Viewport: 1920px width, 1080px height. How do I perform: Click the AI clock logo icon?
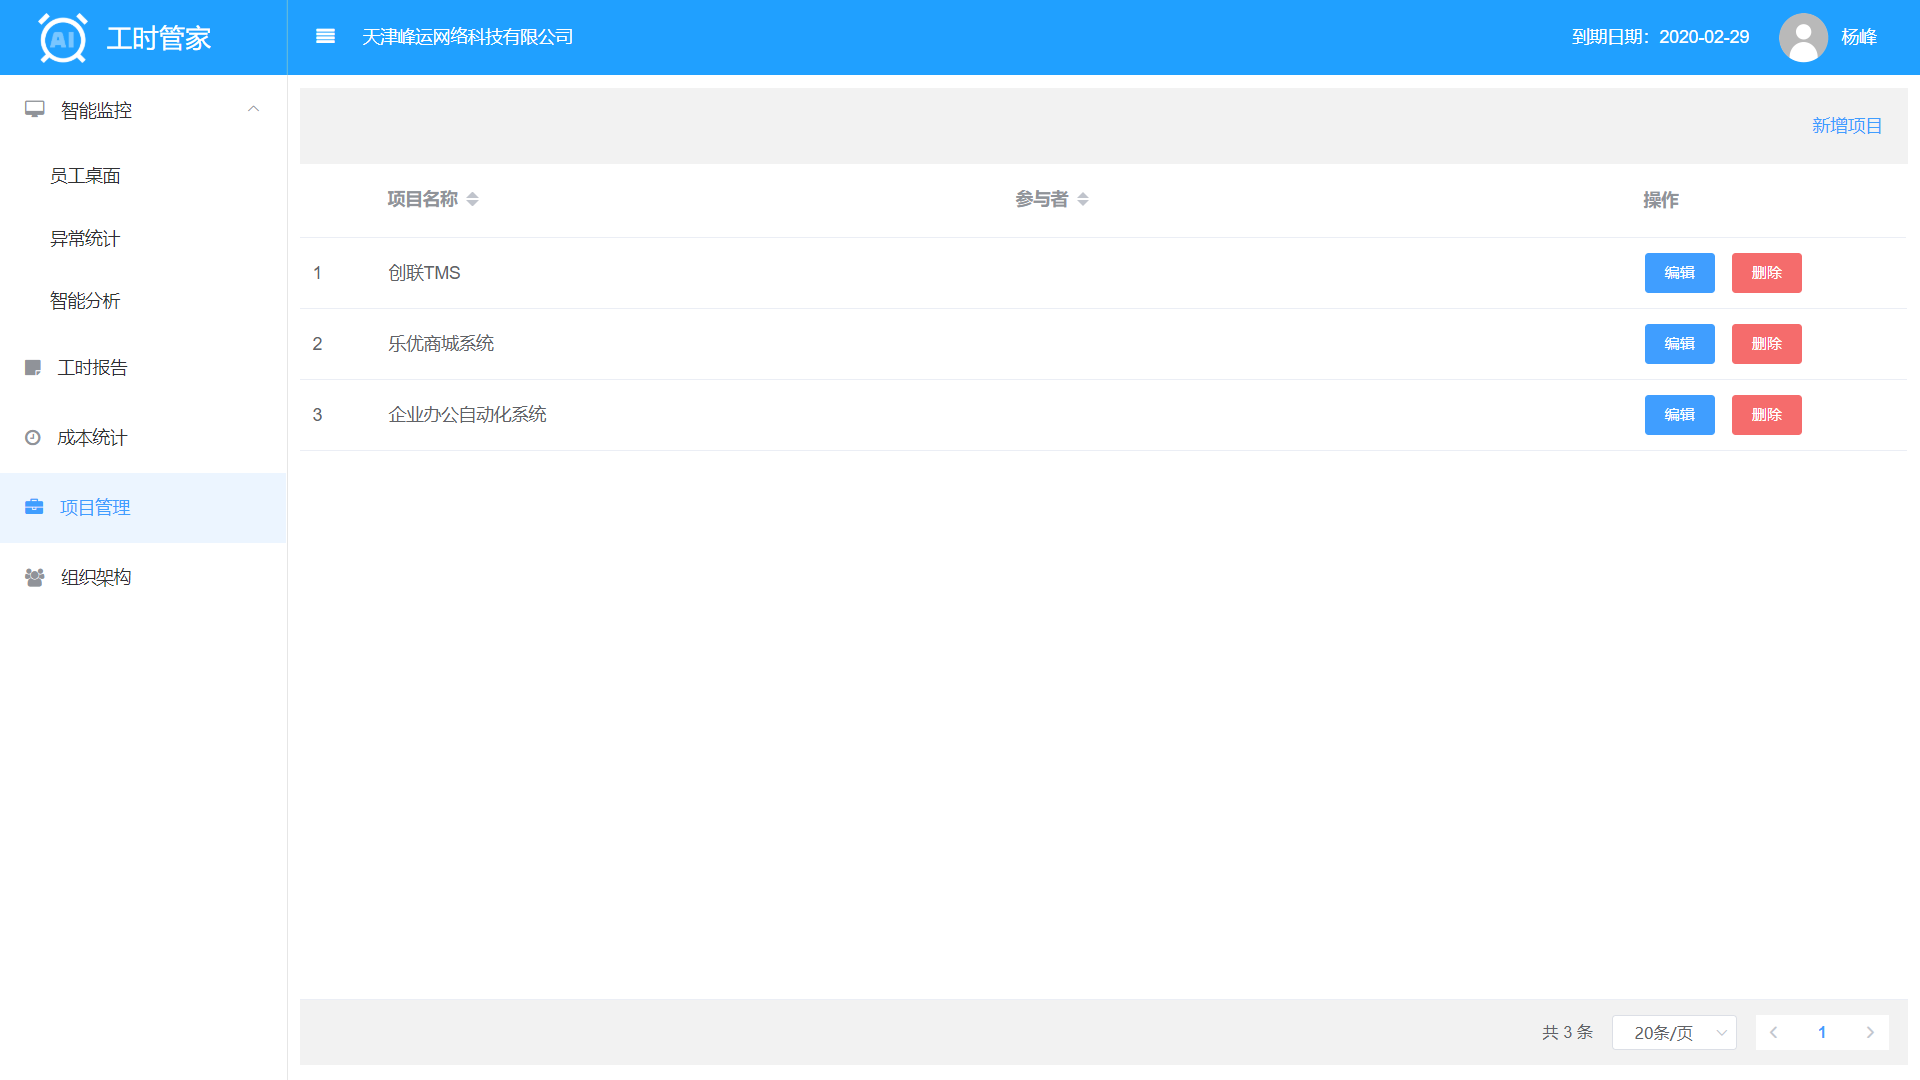coord(62,39)
